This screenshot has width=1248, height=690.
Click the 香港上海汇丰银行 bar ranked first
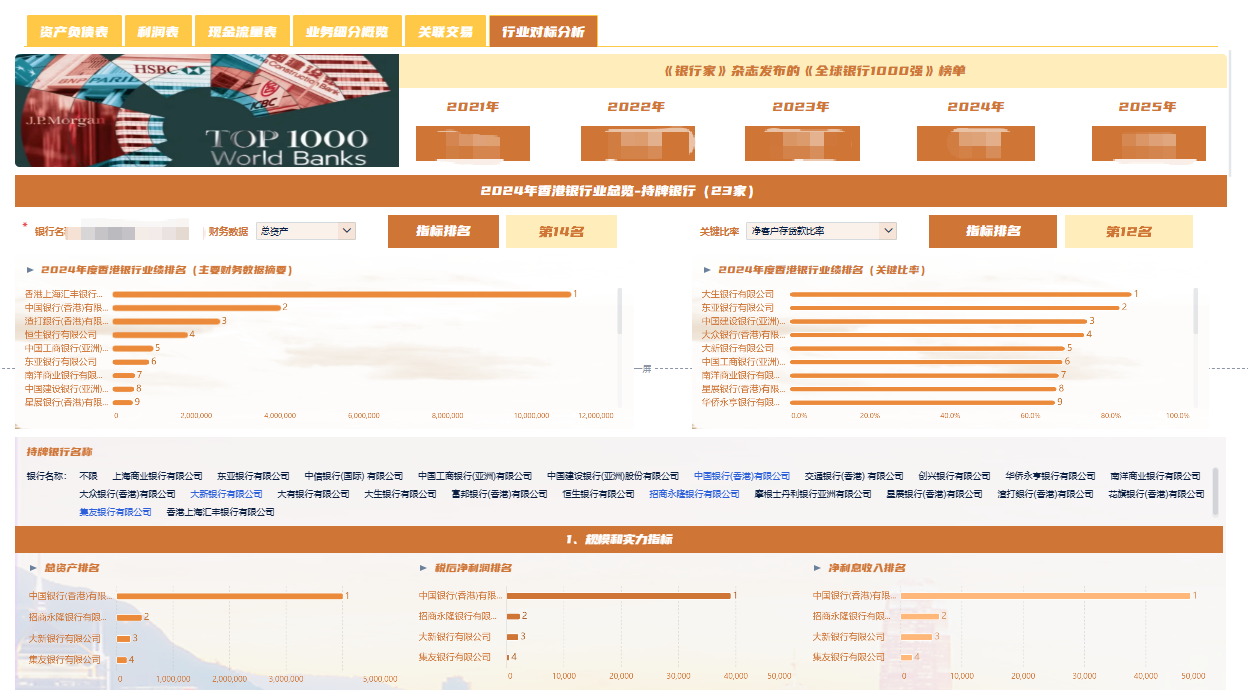(x=341, y=294)
